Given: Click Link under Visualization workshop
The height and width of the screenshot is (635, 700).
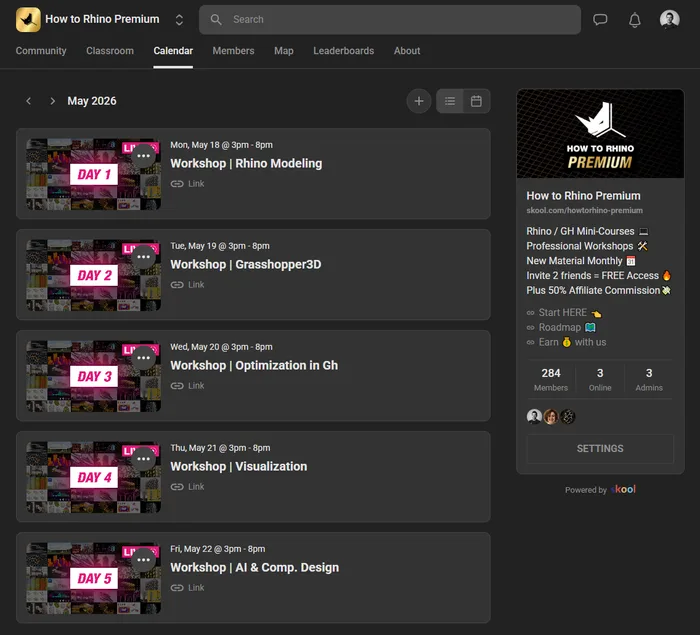Looking at the screenshot, I should (188, 486).
